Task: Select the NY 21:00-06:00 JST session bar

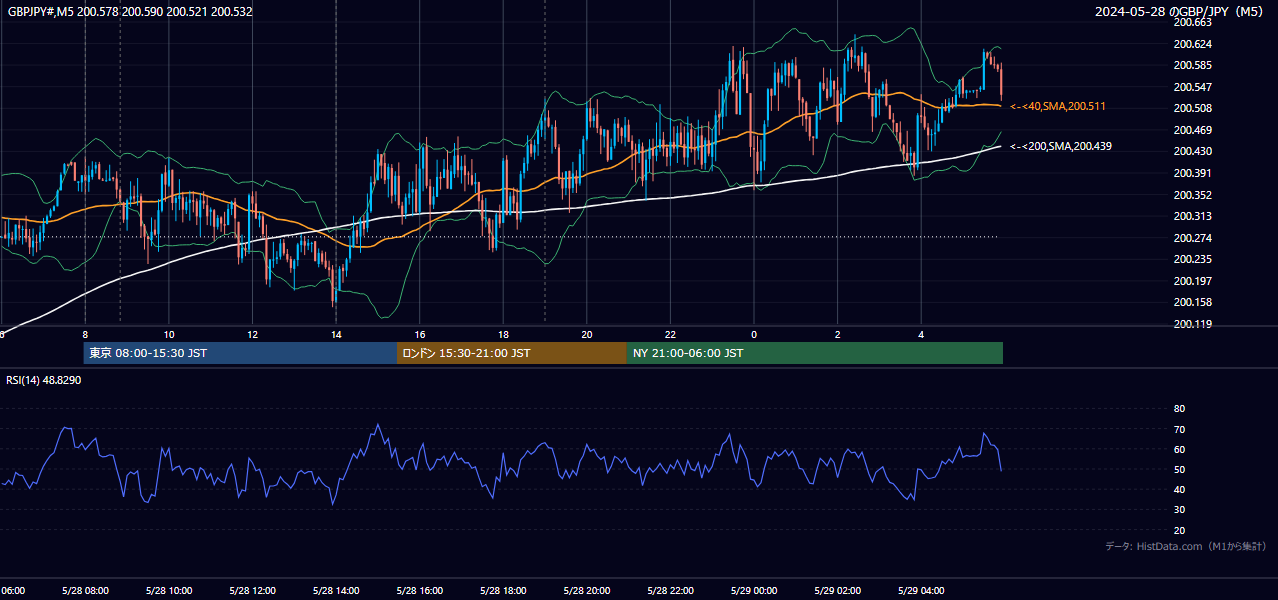Action: [x=815, y=353]
